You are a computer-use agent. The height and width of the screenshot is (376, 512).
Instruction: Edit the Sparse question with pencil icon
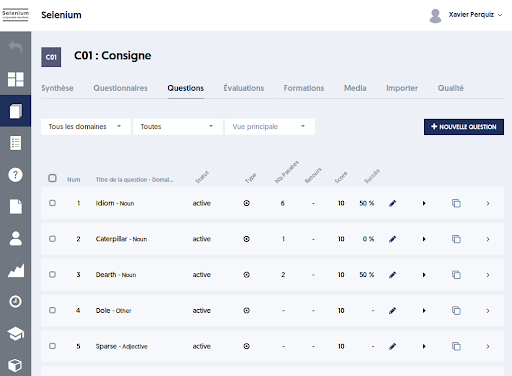tap(392, 346)
